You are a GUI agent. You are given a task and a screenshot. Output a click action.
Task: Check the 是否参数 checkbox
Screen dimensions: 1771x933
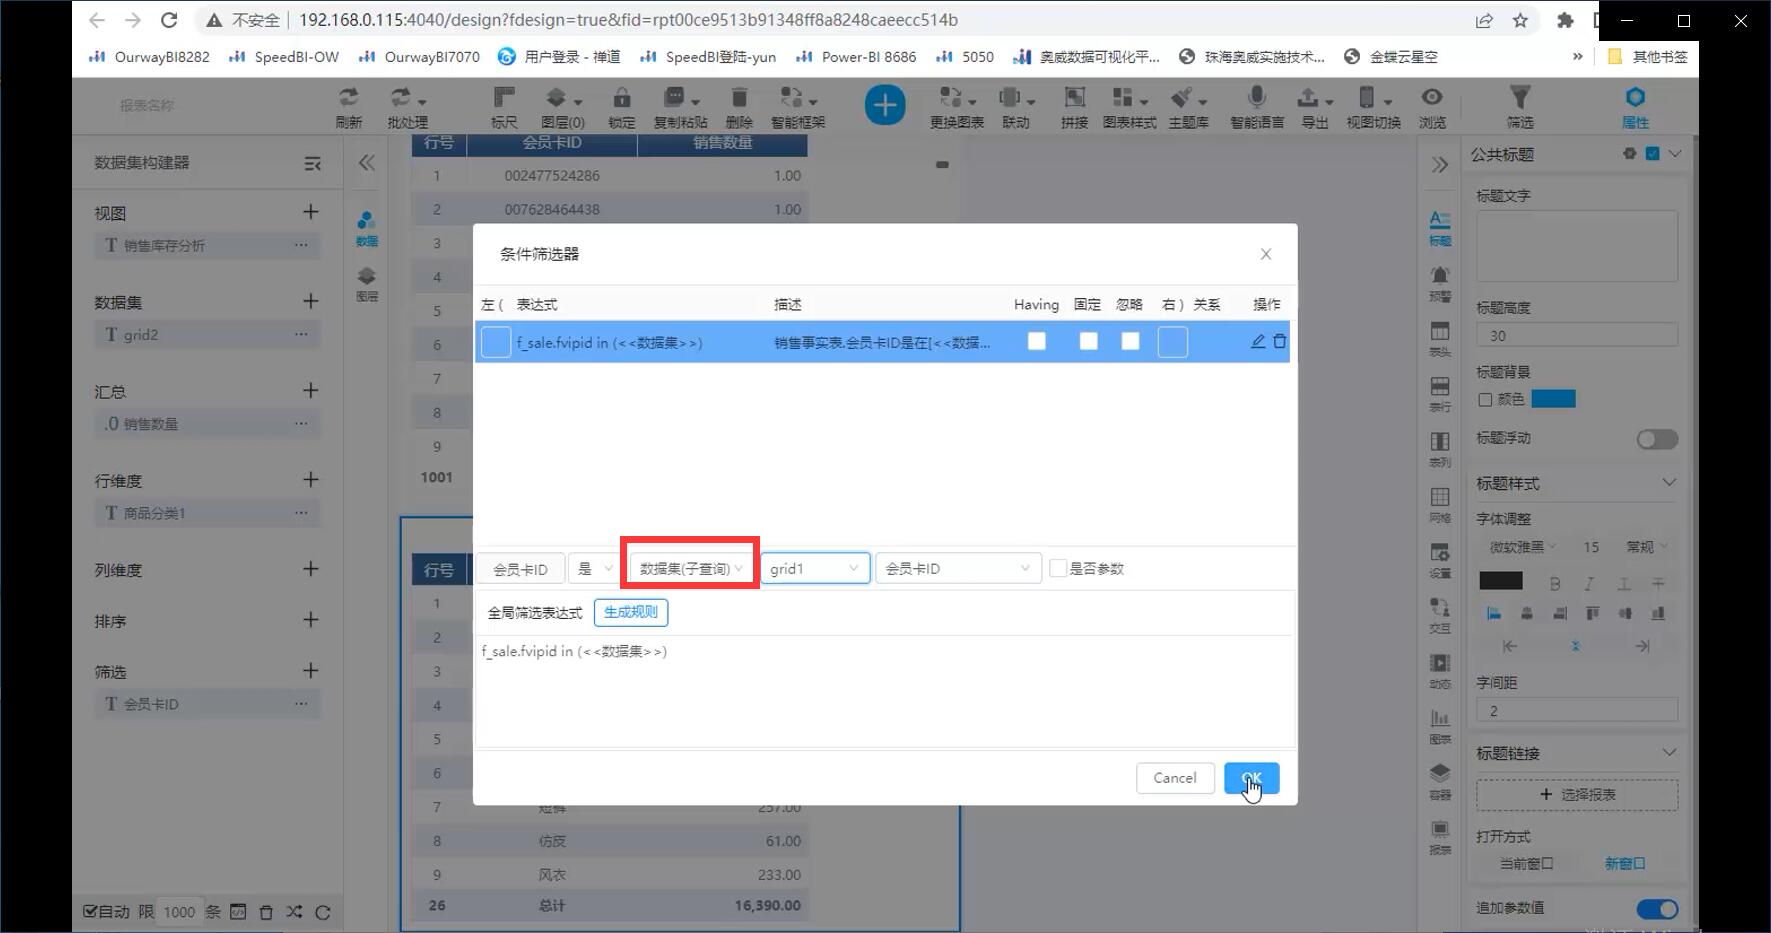(x=1058, y=569)
